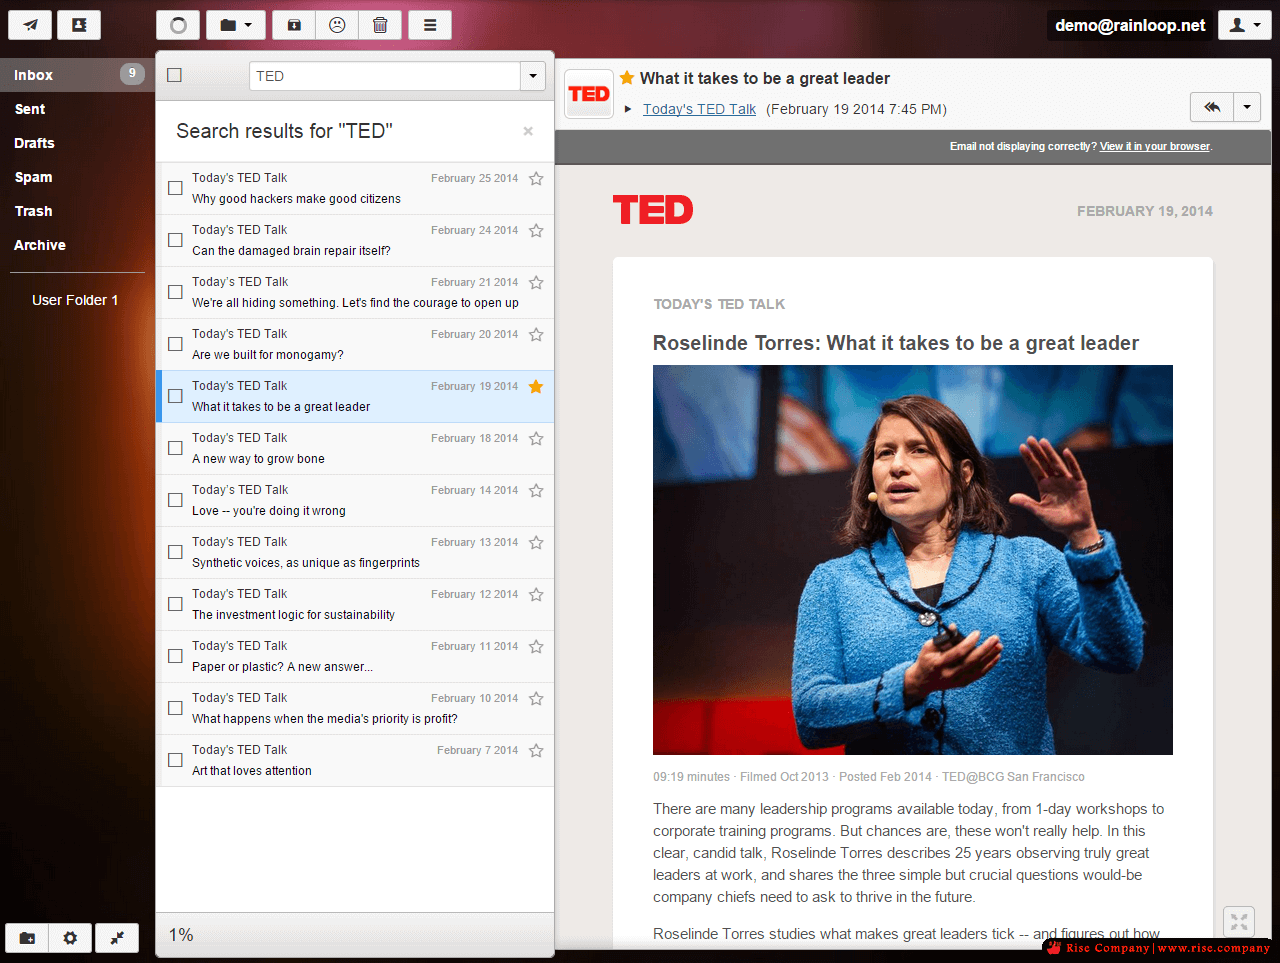Image resolution: width=1280 pixels, height=963 pixels.
Task: Open 'Paper or plastic? A new answer...' email
Action: tap(355, 657)
